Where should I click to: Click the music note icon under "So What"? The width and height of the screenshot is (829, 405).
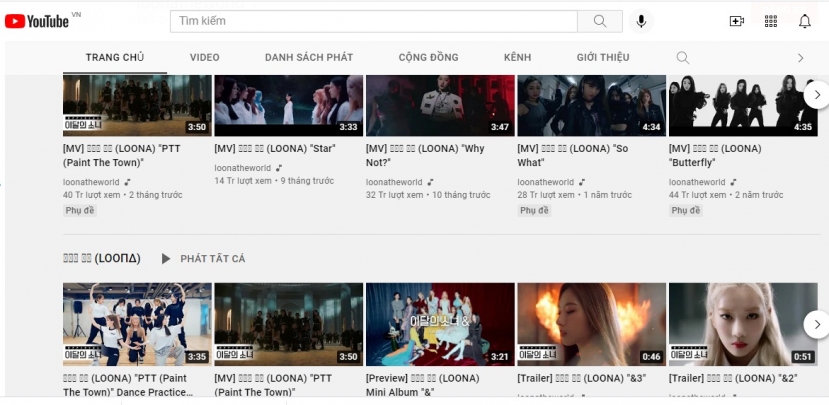click(582, 182)
